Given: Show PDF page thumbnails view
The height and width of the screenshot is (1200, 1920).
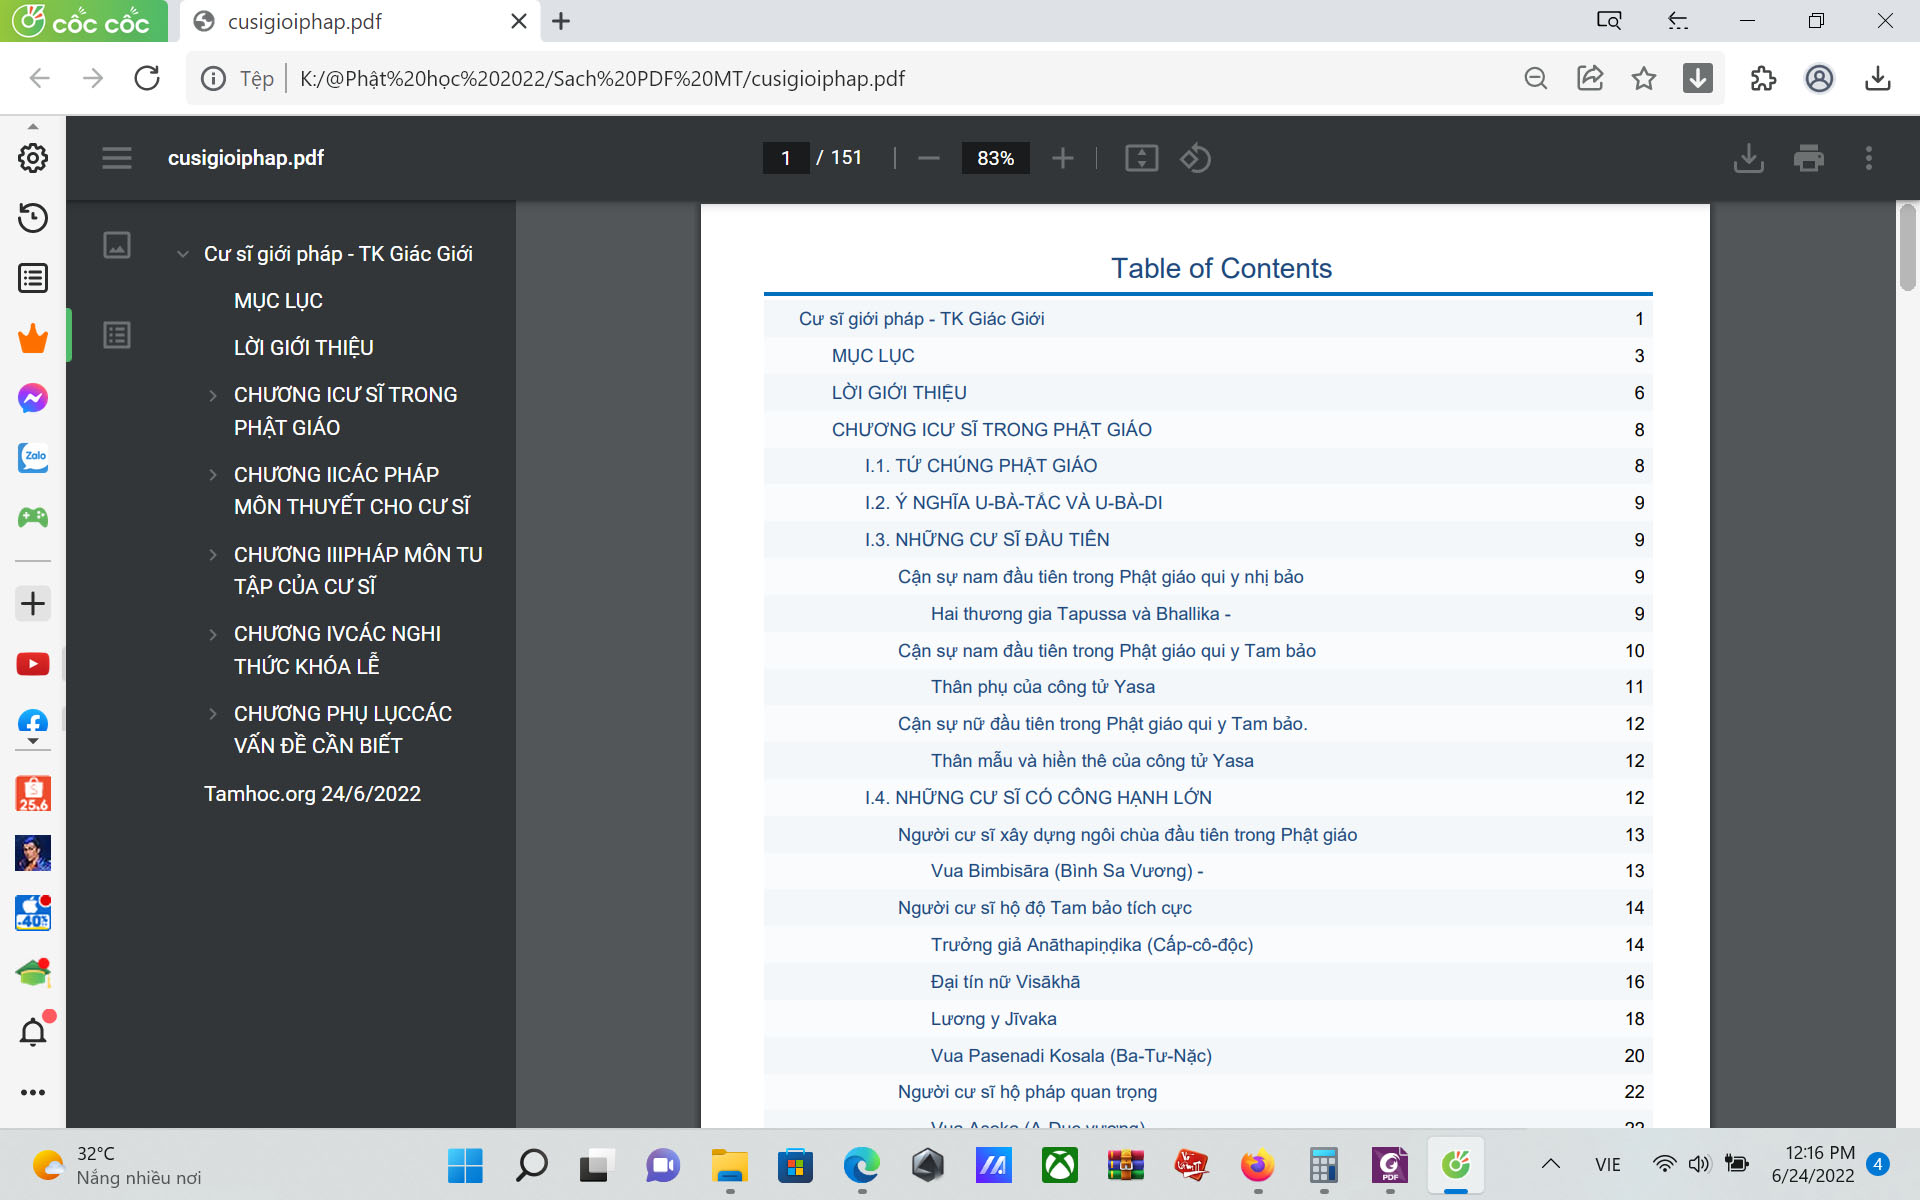Looking at the screenshot, I should (x=117, y=245).
